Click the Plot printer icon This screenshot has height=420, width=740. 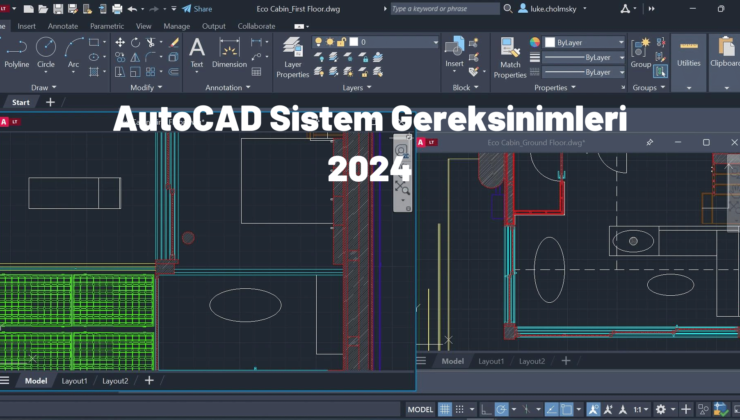coord(117,8)
